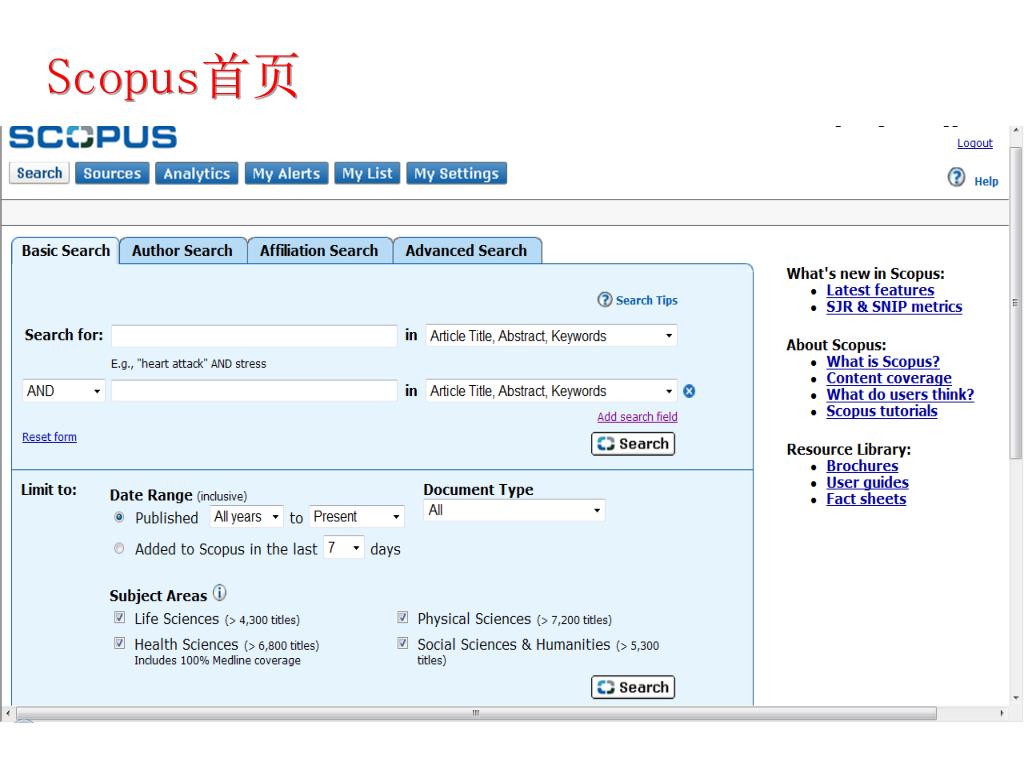Open the Analytics navigation tab
The height and width of the screenshot is (768, 1024).
point(197,174)
